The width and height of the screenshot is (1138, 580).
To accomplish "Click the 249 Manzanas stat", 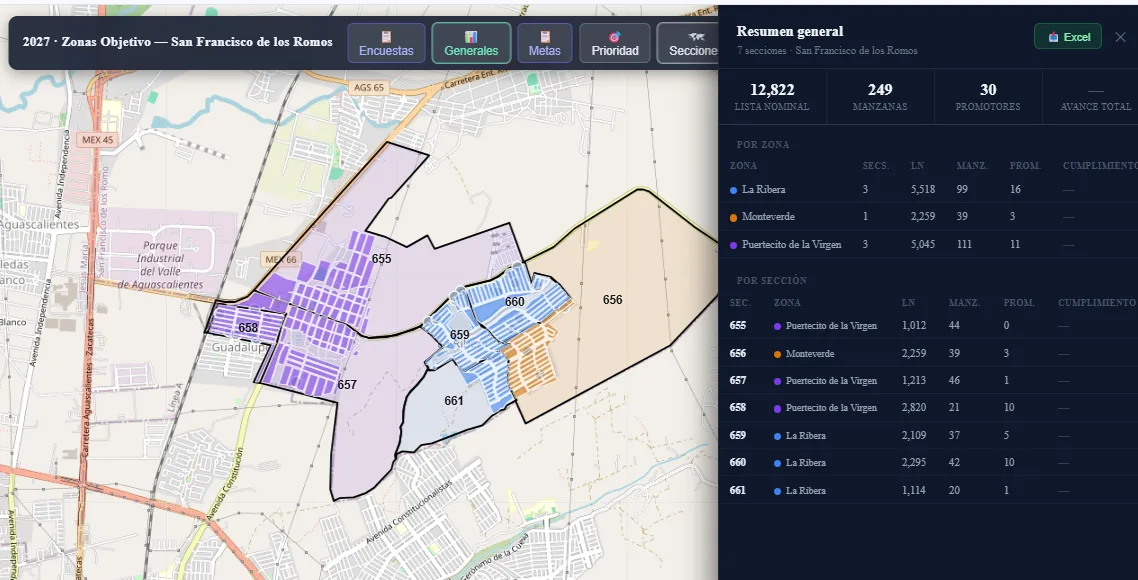I will click(880, 97).
